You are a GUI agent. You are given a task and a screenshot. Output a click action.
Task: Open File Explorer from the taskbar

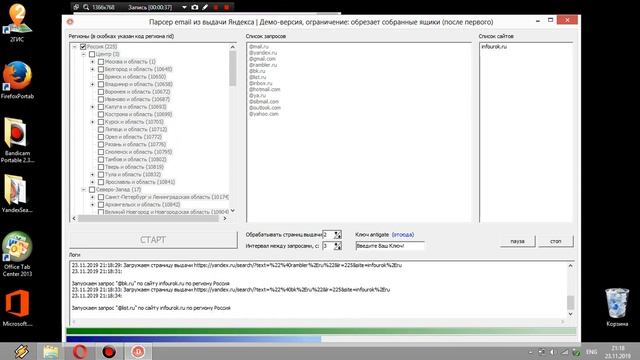pos(51,351)
